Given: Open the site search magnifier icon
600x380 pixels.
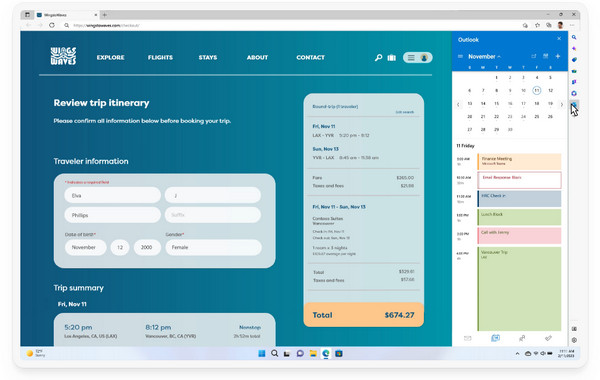Looking at the screenshot, I should pos(378,57).
